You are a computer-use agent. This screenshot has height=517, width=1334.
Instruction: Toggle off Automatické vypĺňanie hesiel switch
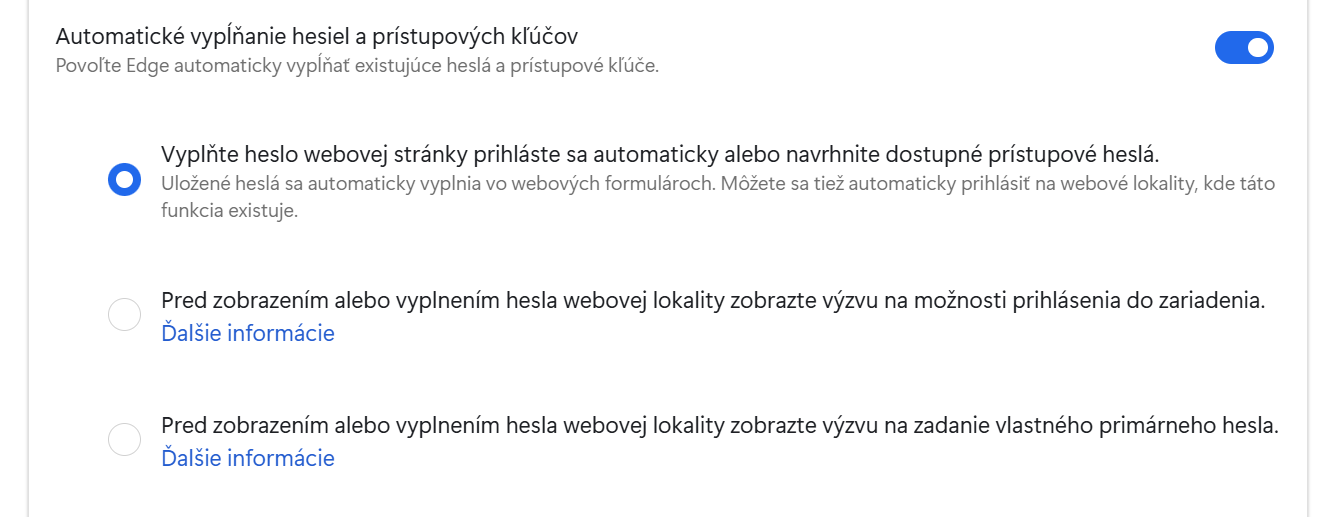coord(1243,47)
